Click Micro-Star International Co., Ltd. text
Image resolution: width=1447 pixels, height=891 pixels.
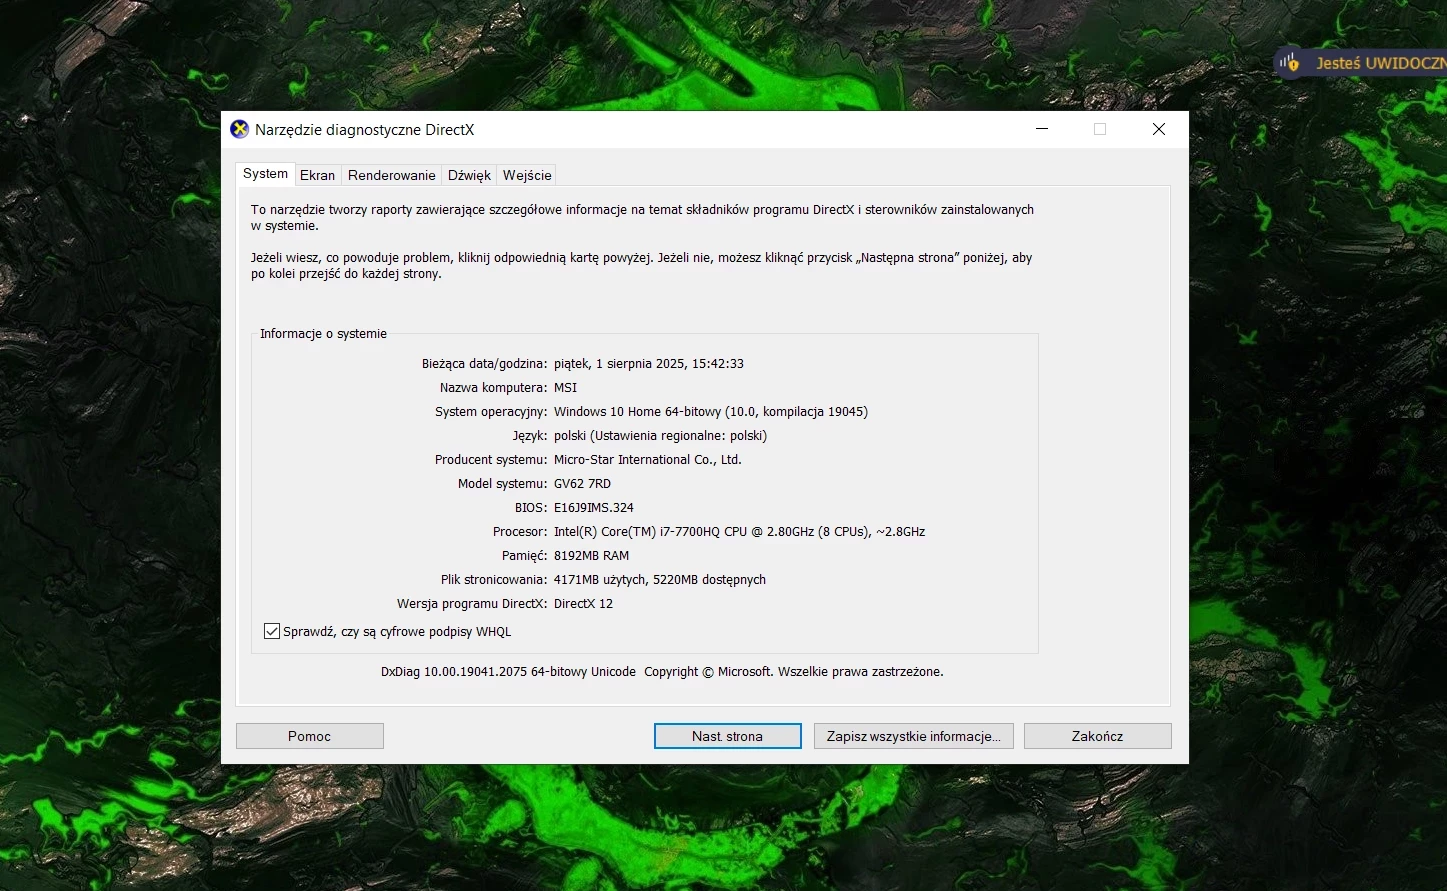(648, 460)
